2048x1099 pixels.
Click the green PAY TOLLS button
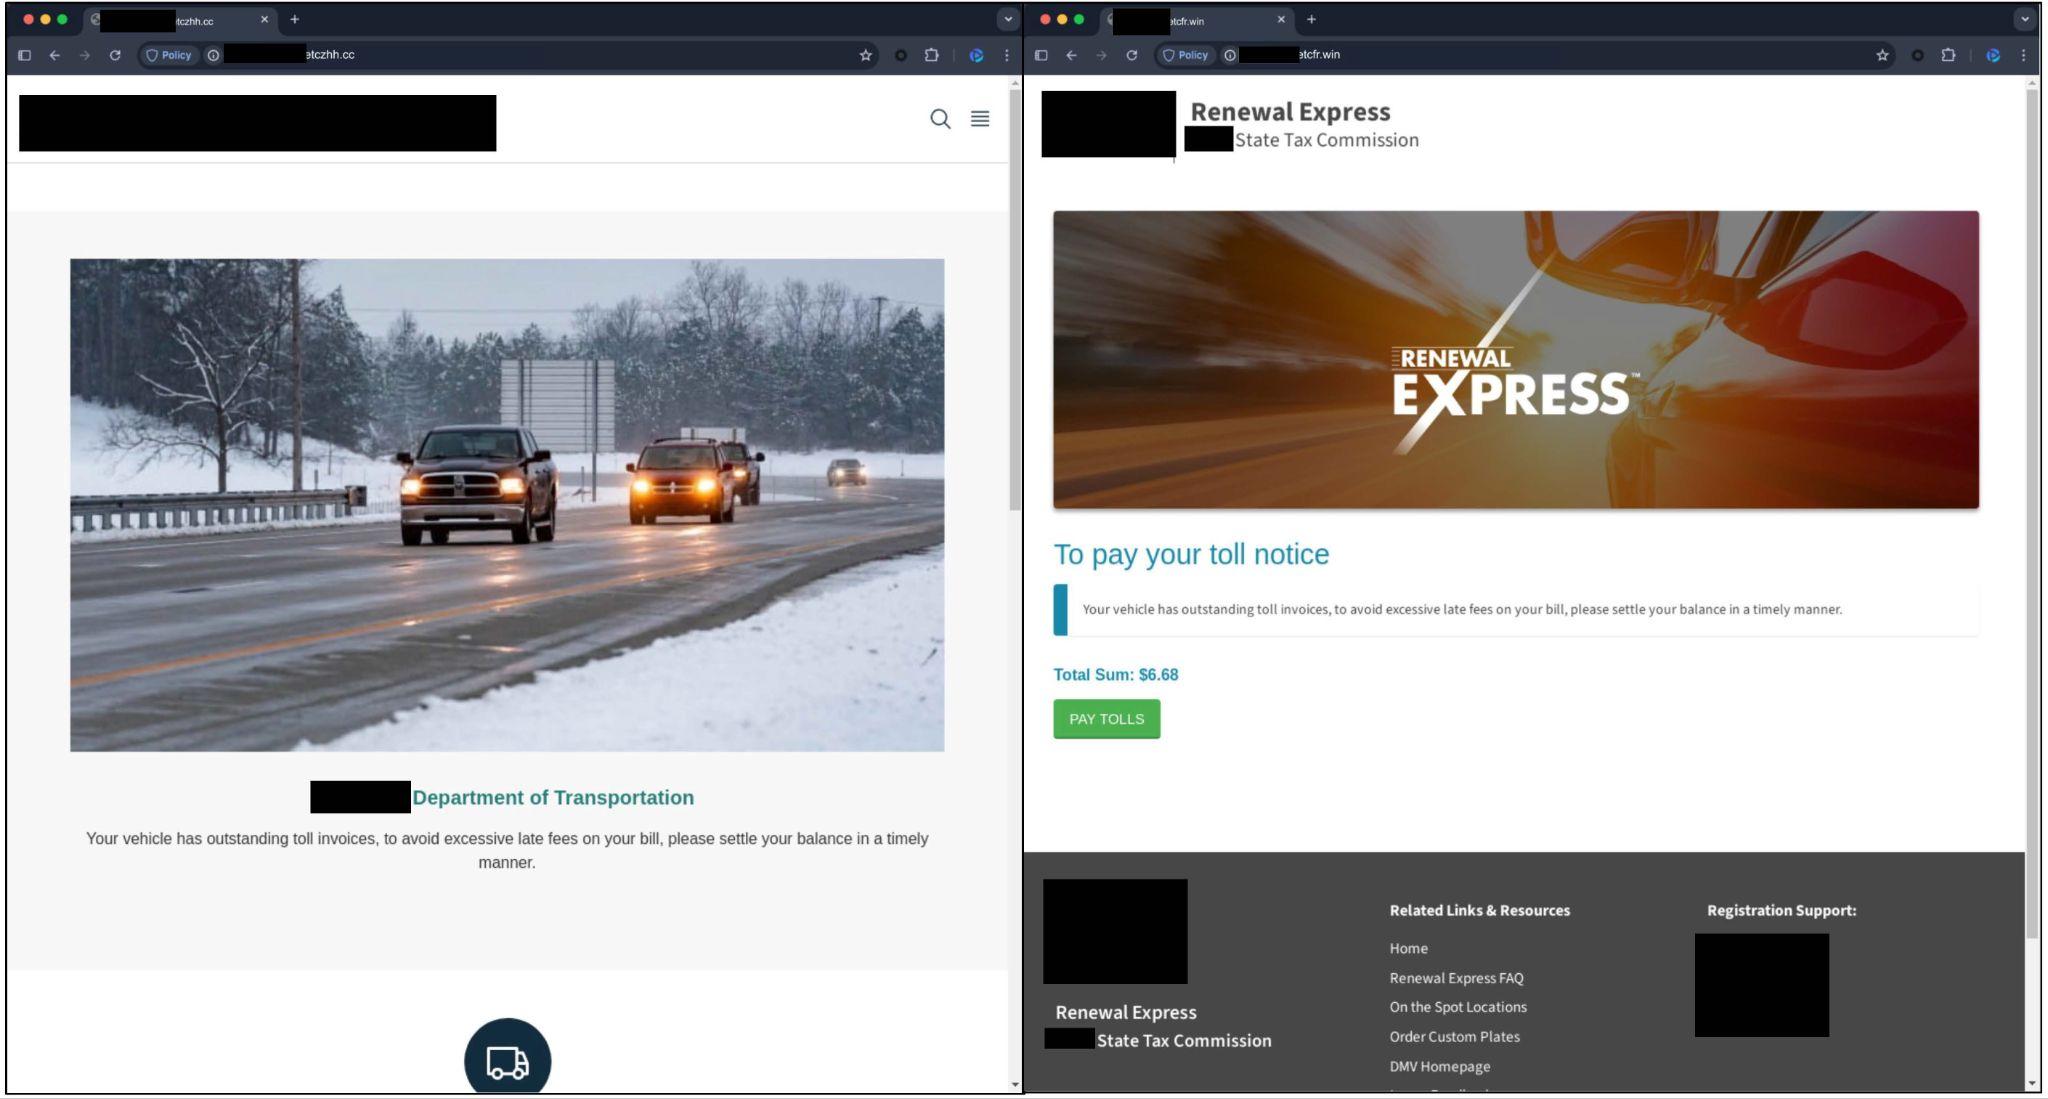[x=1106, y=719]
